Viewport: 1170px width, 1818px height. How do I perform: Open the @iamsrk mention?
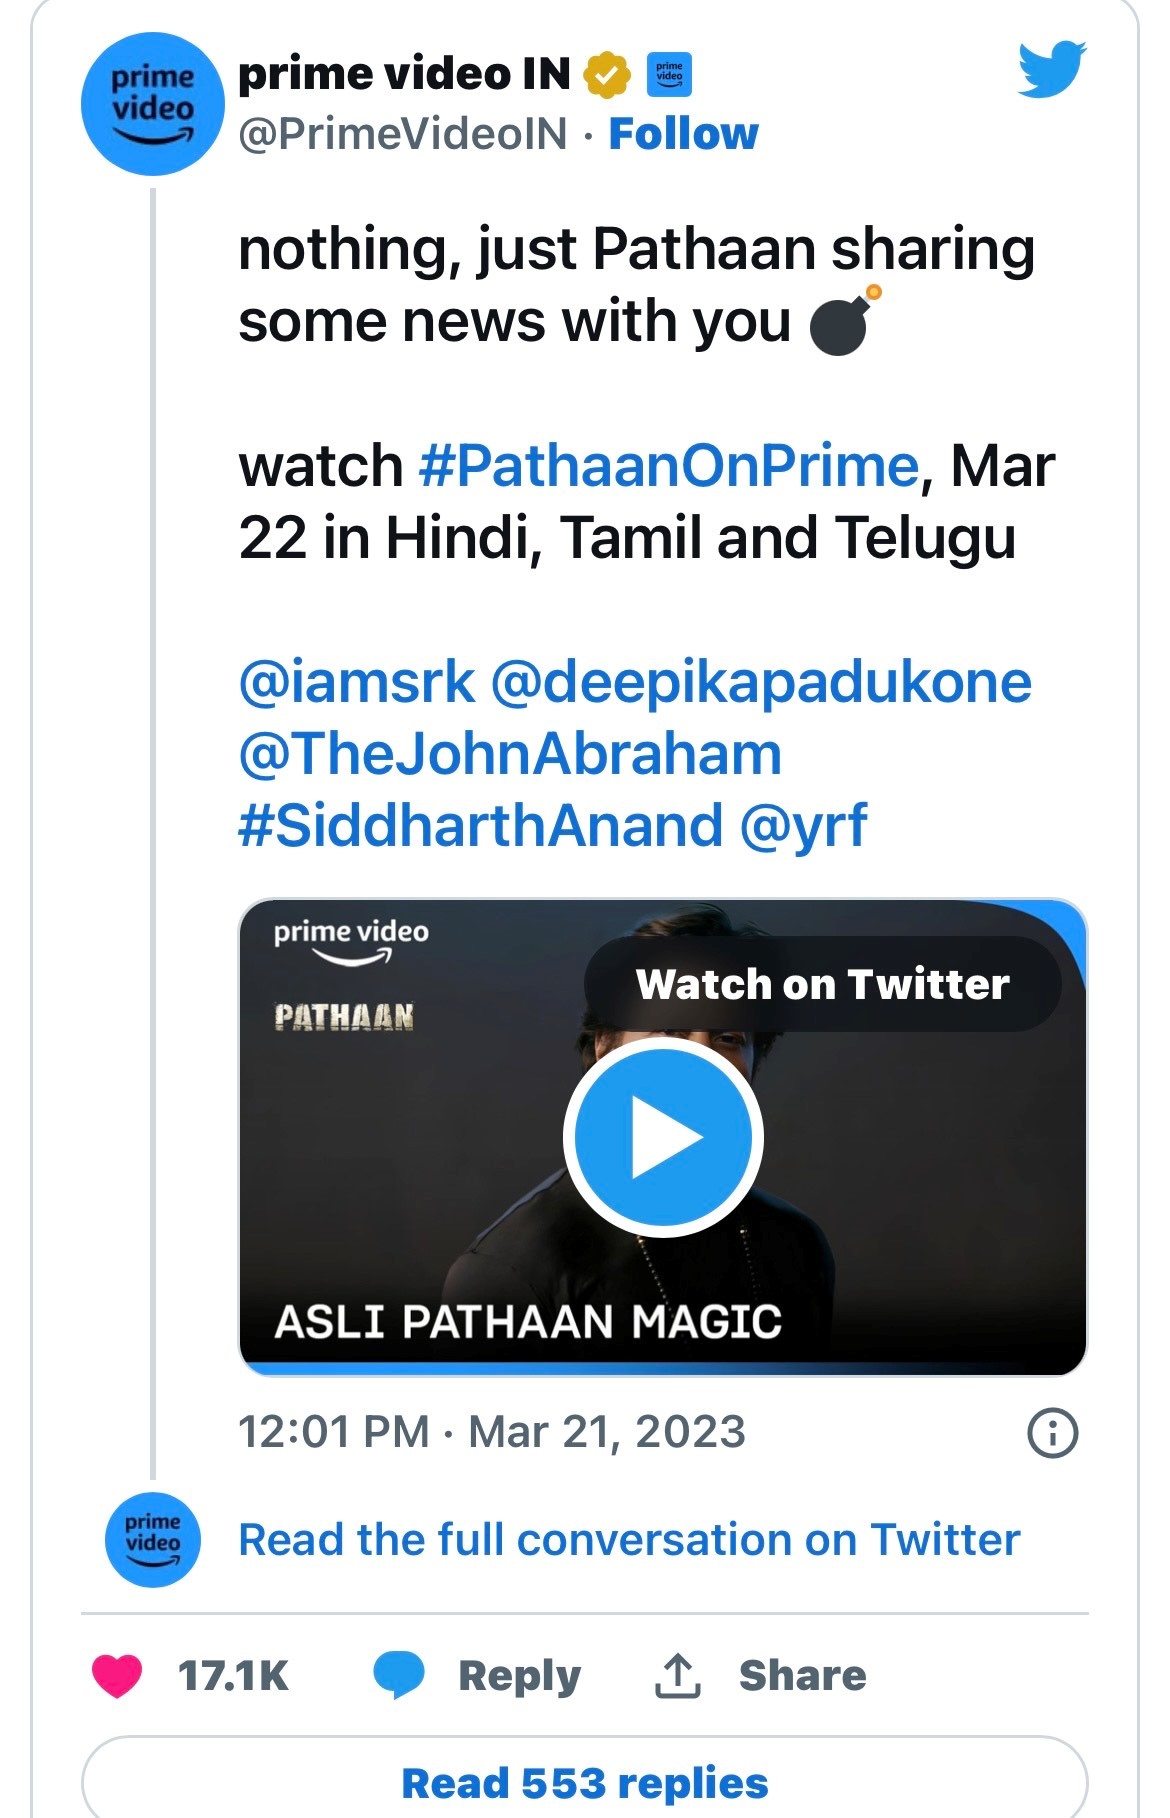[356, 682]
